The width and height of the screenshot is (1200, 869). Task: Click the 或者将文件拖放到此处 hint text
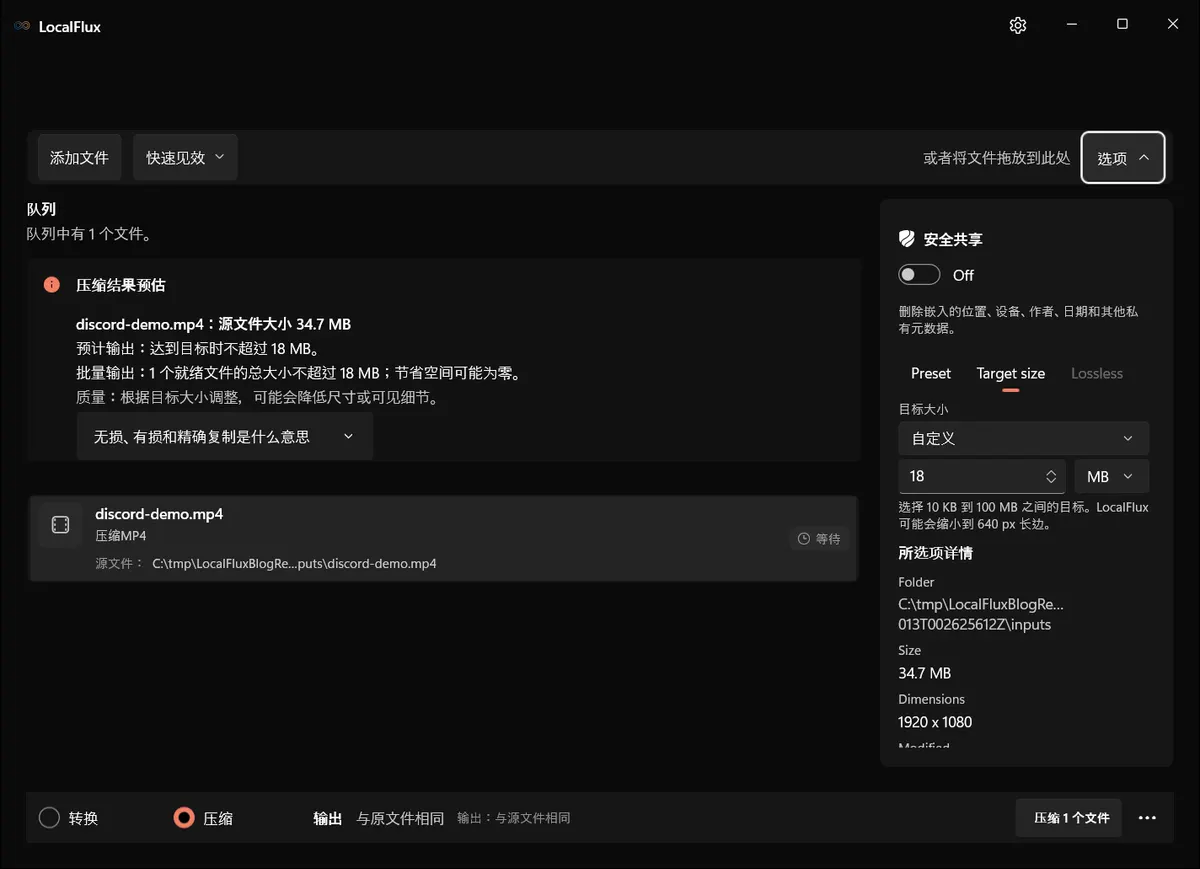click(x=997, y=158)
